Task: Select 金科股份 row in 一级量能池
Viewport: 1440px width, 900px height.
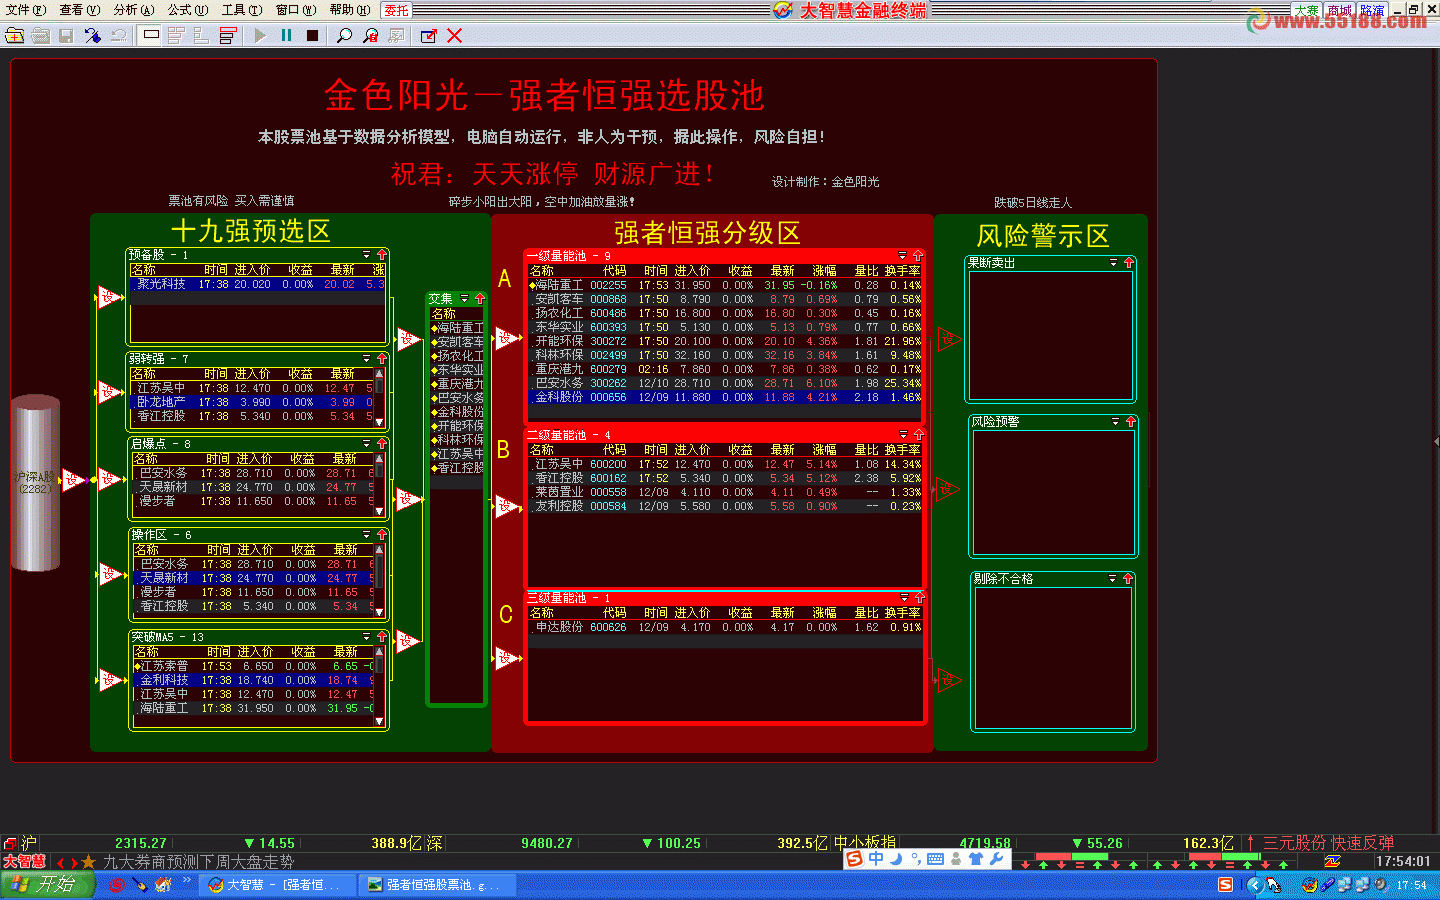Action: [725, 397]
